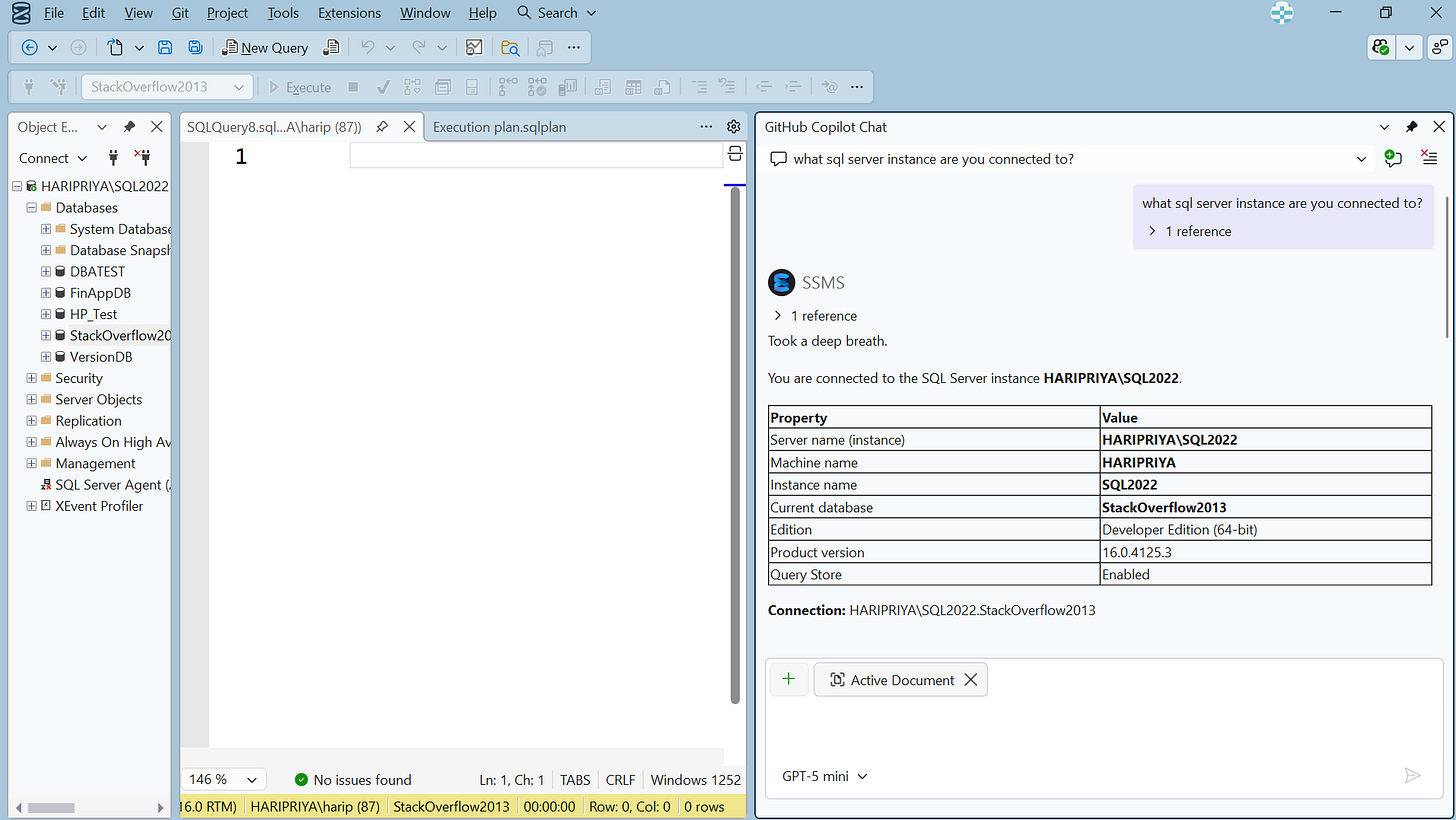Open the chat thread title dropdown
1456x820 pixels.
click(x=1361, y=159)
